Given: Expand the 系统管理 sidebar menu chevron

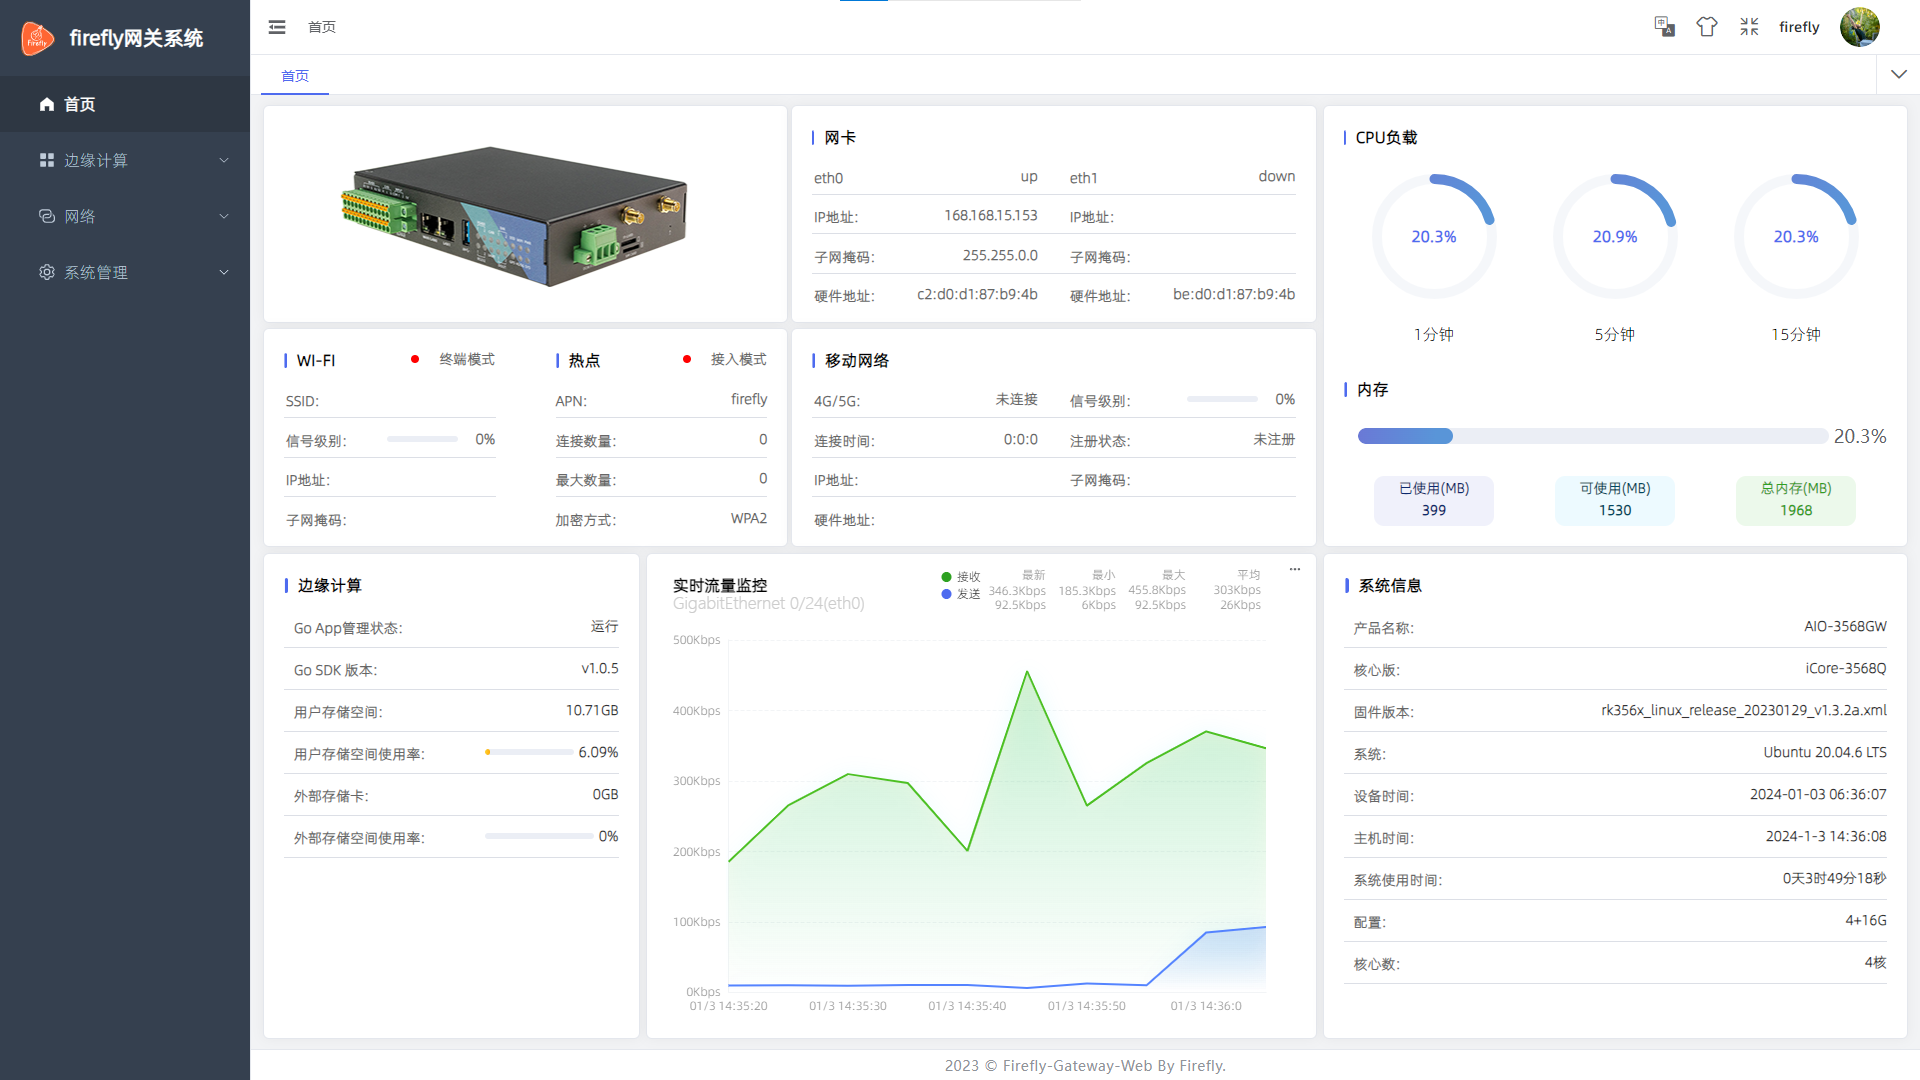Looking at the screenshot, I should [224, 272].
